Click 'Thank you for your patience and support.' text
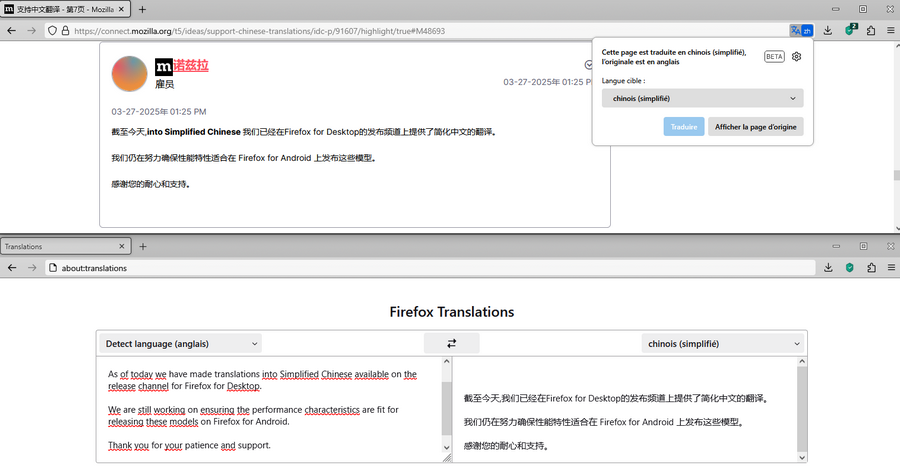This screenshot has width=900, height=474. 189,445
